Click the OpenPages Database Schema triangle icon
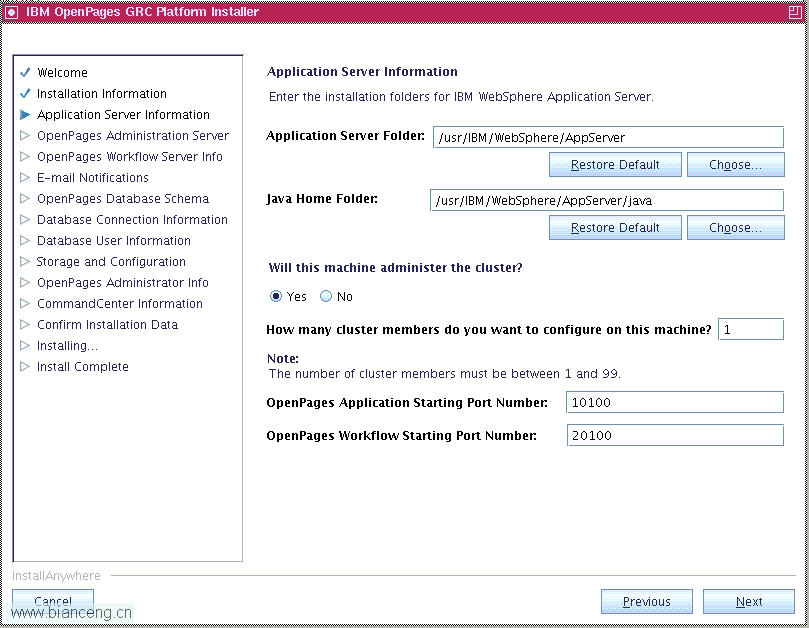809x628 pixels. click(x=24, y=199)
